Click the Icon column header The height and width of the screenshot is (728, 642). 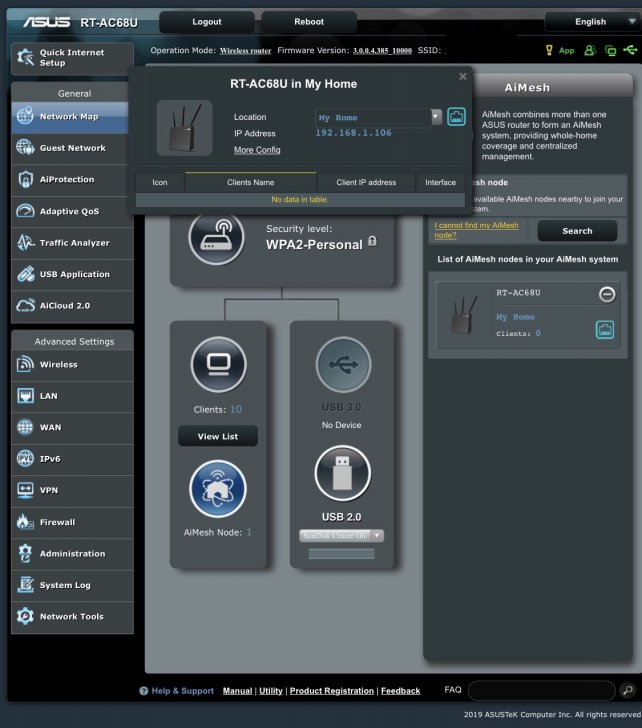point(160,182)
